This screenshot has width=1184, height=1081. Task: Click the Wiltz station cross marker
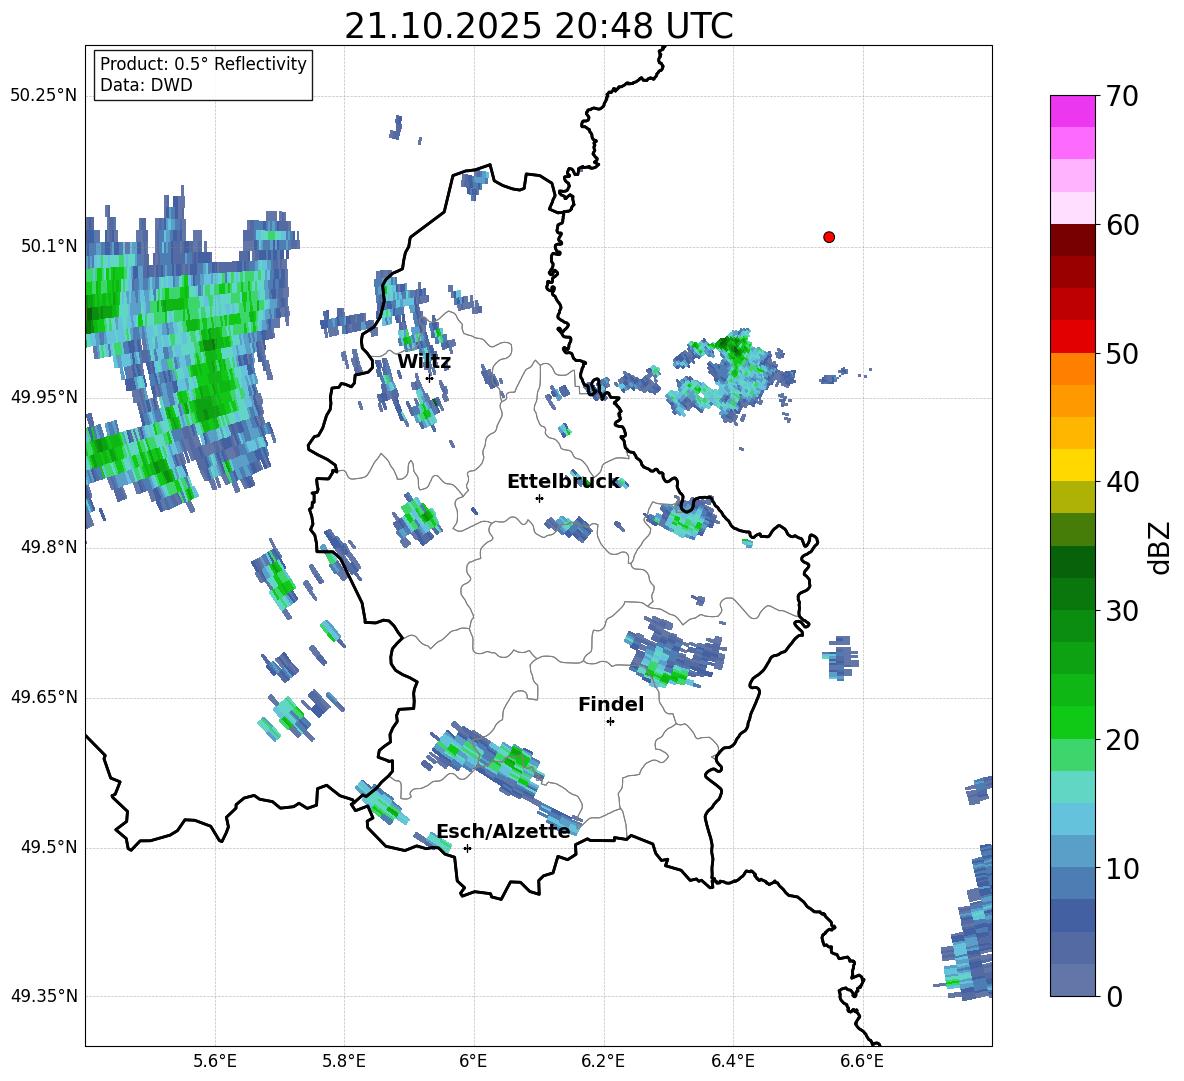[430, 378]
